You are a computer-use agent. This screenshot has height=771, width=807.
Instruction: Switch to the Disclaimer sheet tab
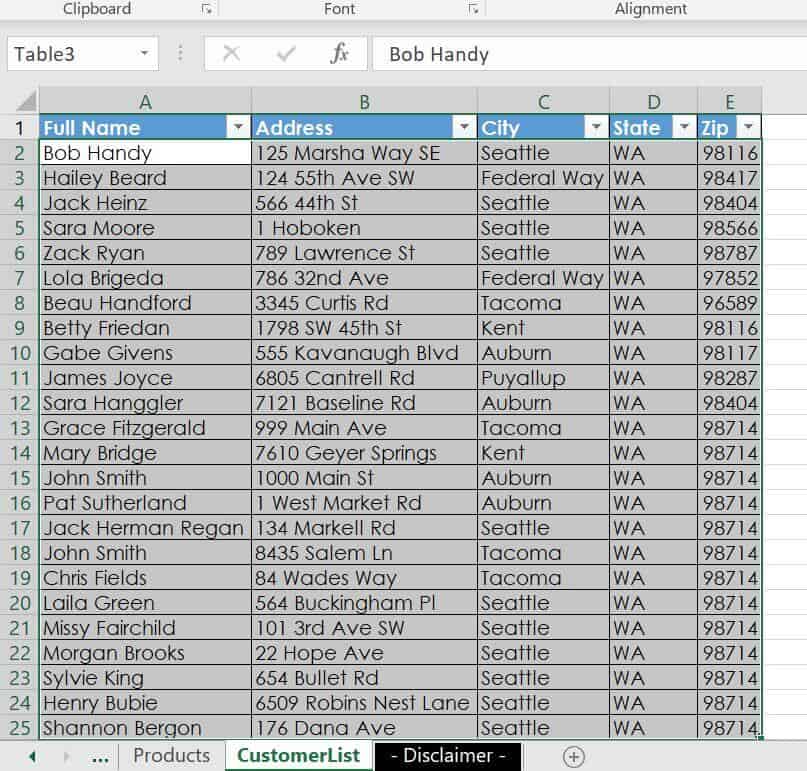coord(447,756)
